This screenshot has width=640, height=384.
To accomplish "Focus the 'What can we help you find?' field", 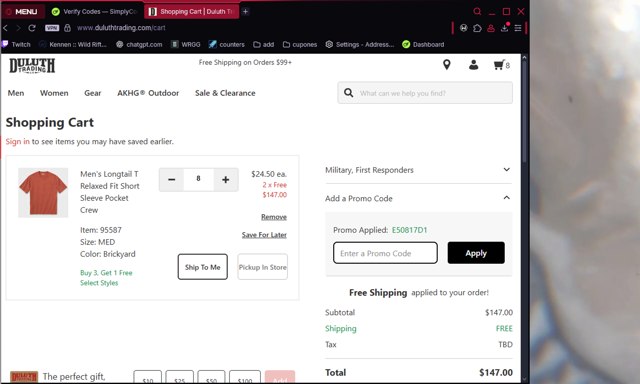I will tap(425, 93).
